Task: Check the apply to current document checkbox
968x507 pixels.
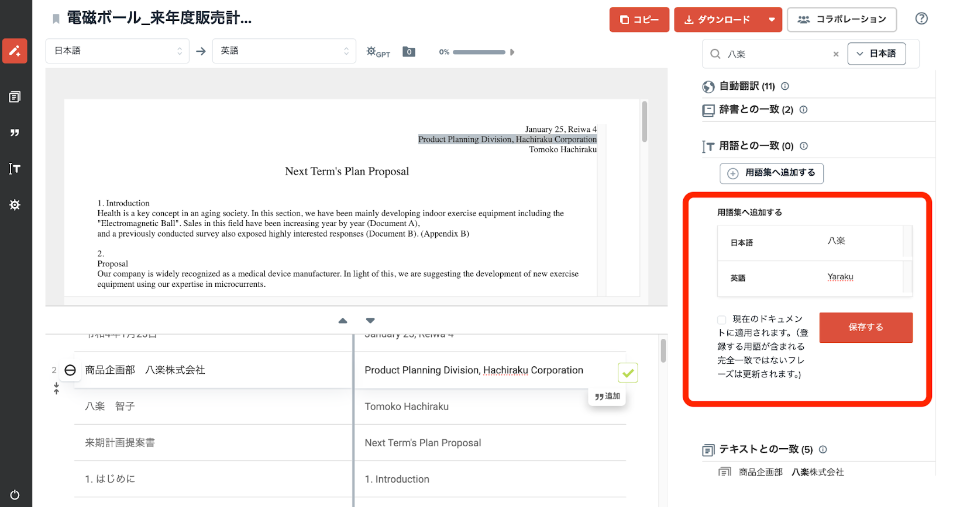Action: point(722,319)
